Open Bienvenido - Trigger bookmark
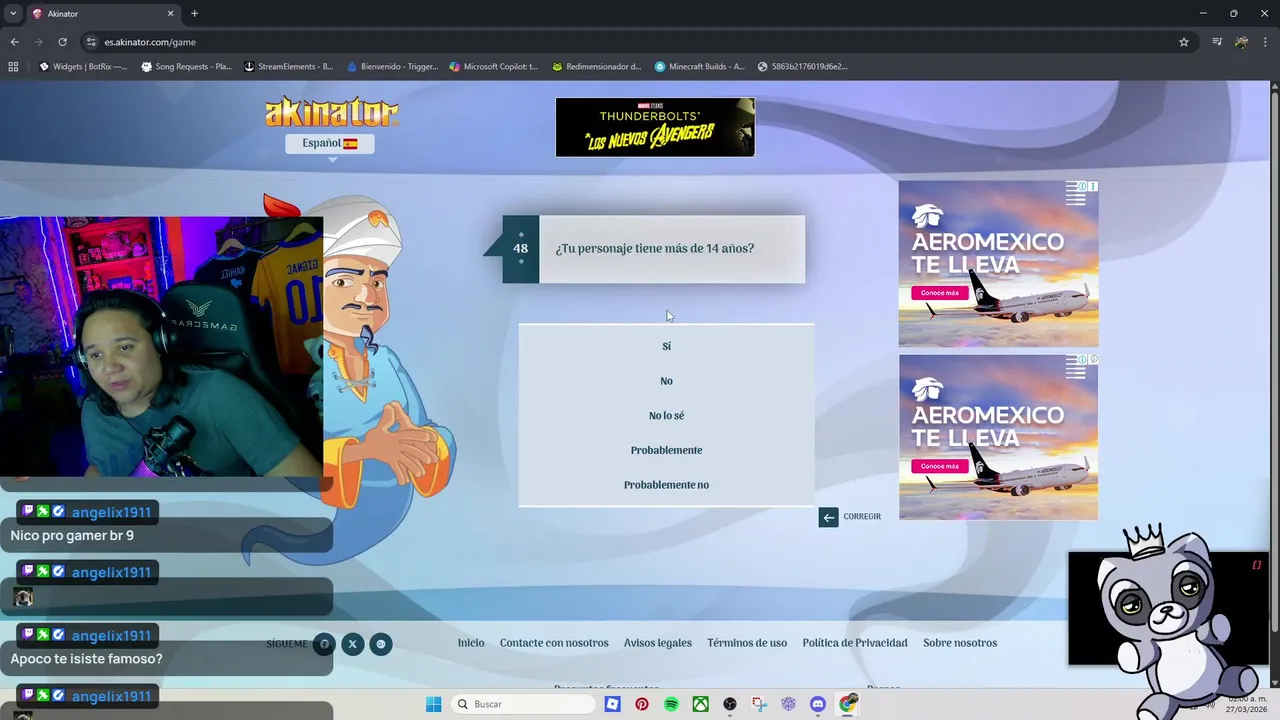The height and width of the screenshot is (720, 1280). pyautogui.click(x=393, y=67)
